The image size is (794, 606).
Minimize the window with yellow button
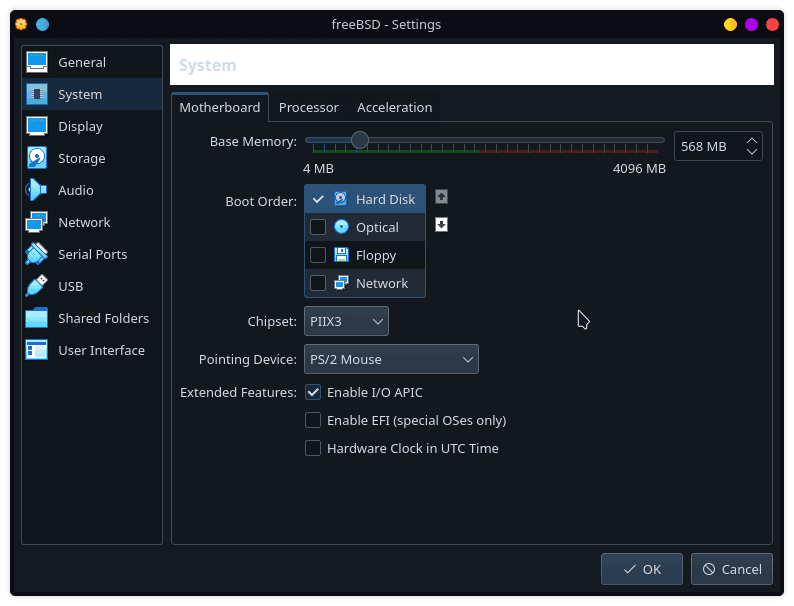point(730,24)
